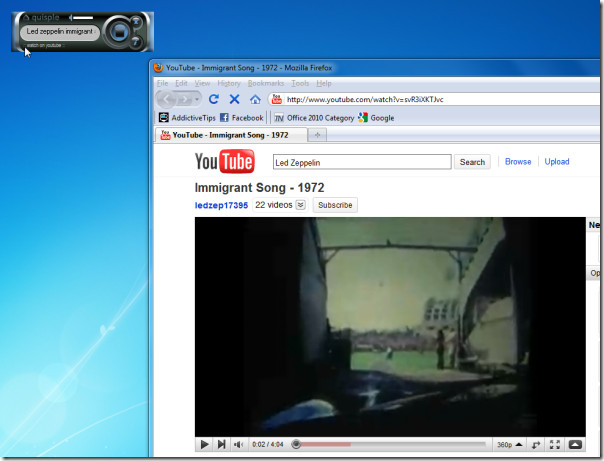
Task: Open the Edit menu in Firefox
Action: click(181, 83)
